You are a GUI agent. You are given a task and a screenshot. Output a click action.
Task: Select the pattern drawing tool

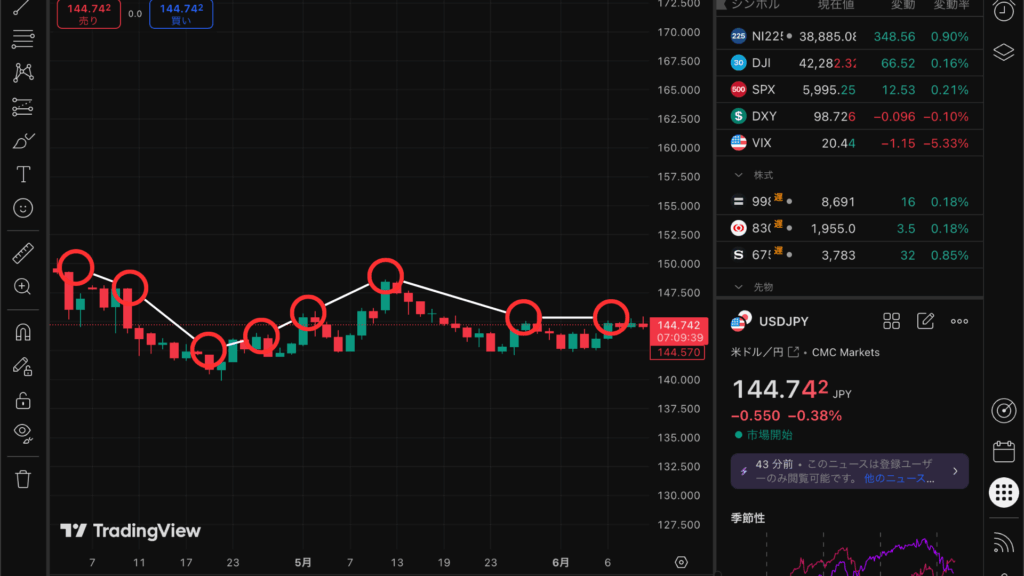[x=23, y=73]
